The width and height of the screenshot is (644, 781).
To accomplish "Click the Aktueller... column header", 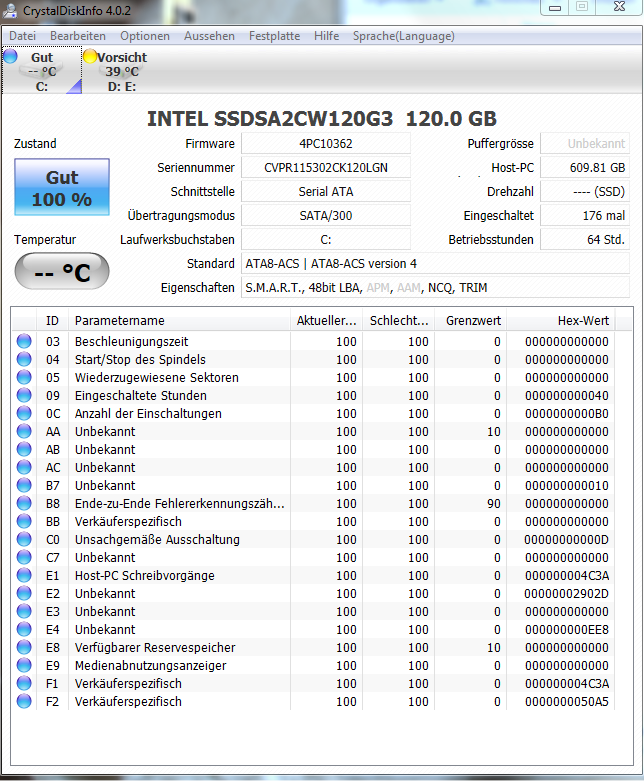I will (327, 320).
